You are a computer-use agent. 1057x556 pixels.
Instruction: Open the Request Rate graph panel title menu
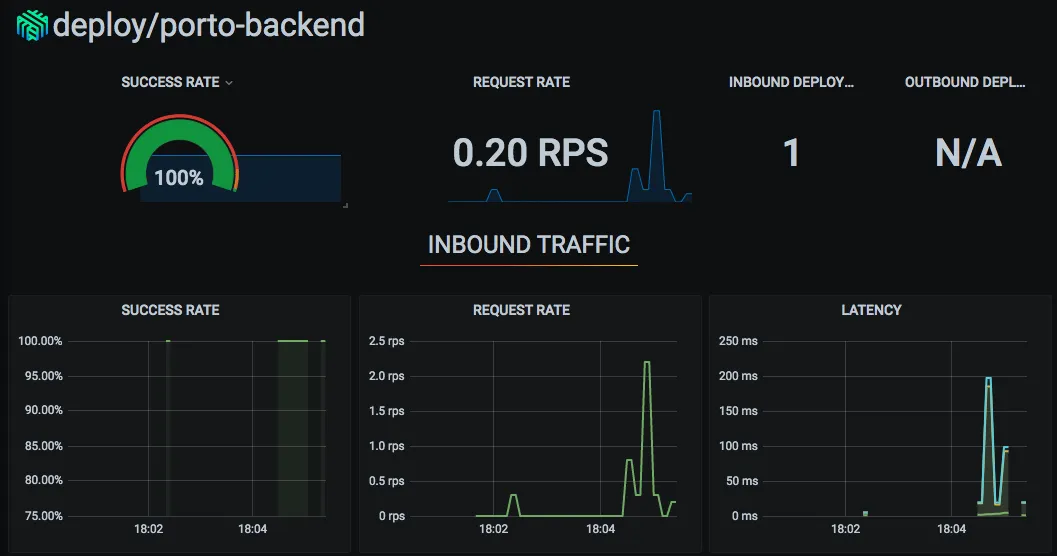pos(521,310)
